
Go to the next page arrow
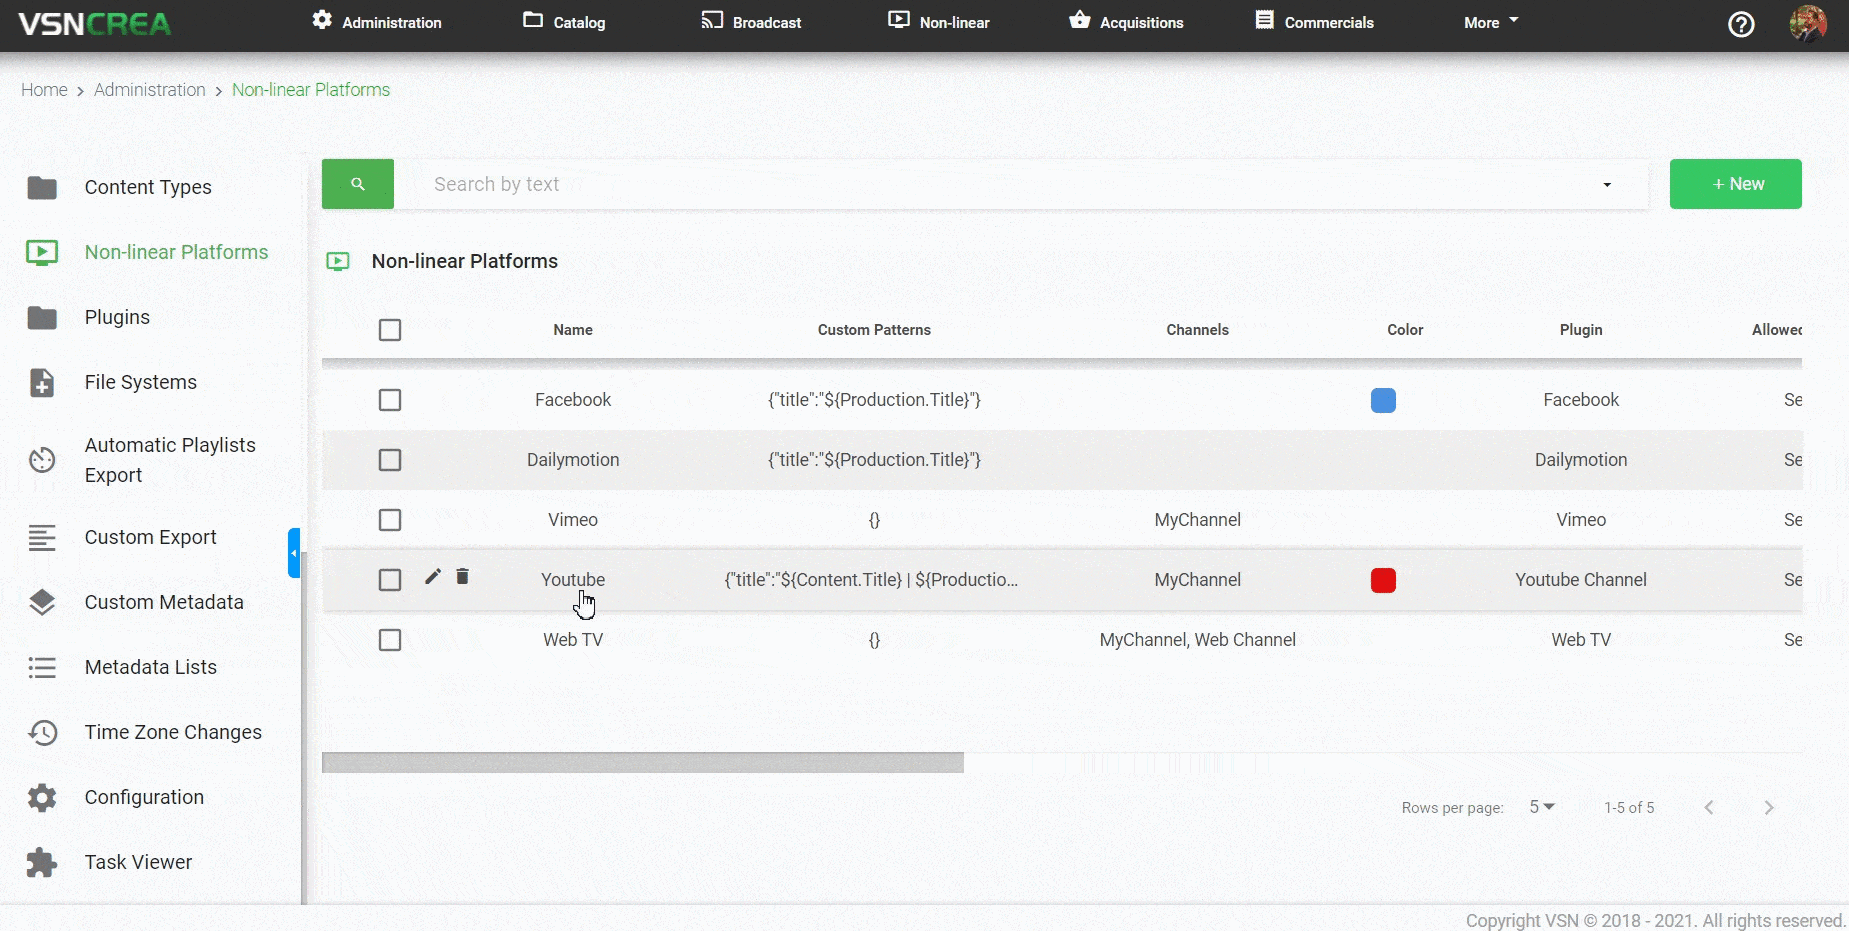[1769, 808]
